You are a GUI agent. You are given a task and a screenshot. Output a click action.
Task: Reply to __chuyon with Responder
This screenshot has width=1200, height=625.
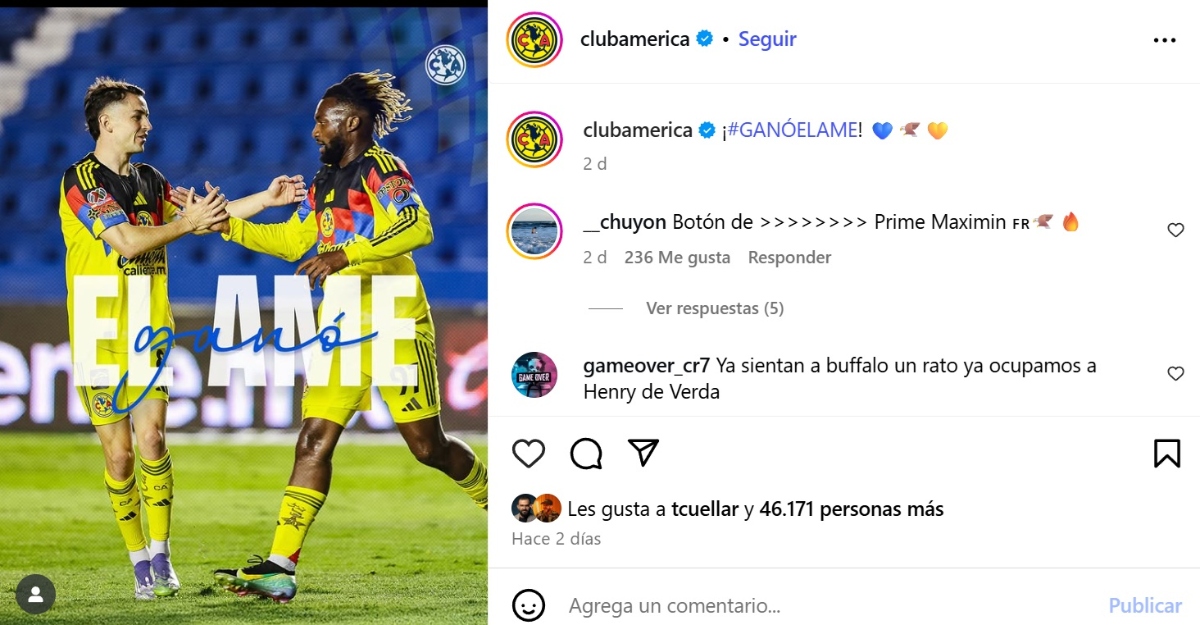[790, 257]
